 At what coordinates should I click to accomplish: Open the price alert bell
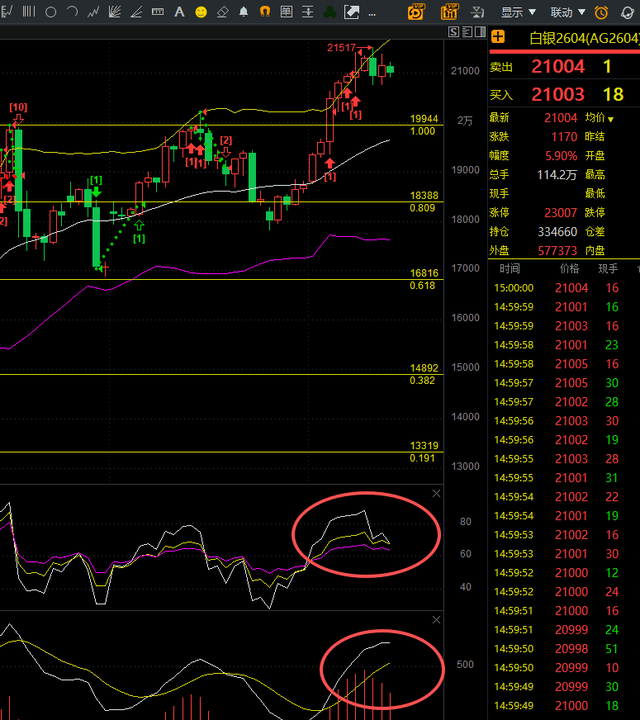pos(243,12)
